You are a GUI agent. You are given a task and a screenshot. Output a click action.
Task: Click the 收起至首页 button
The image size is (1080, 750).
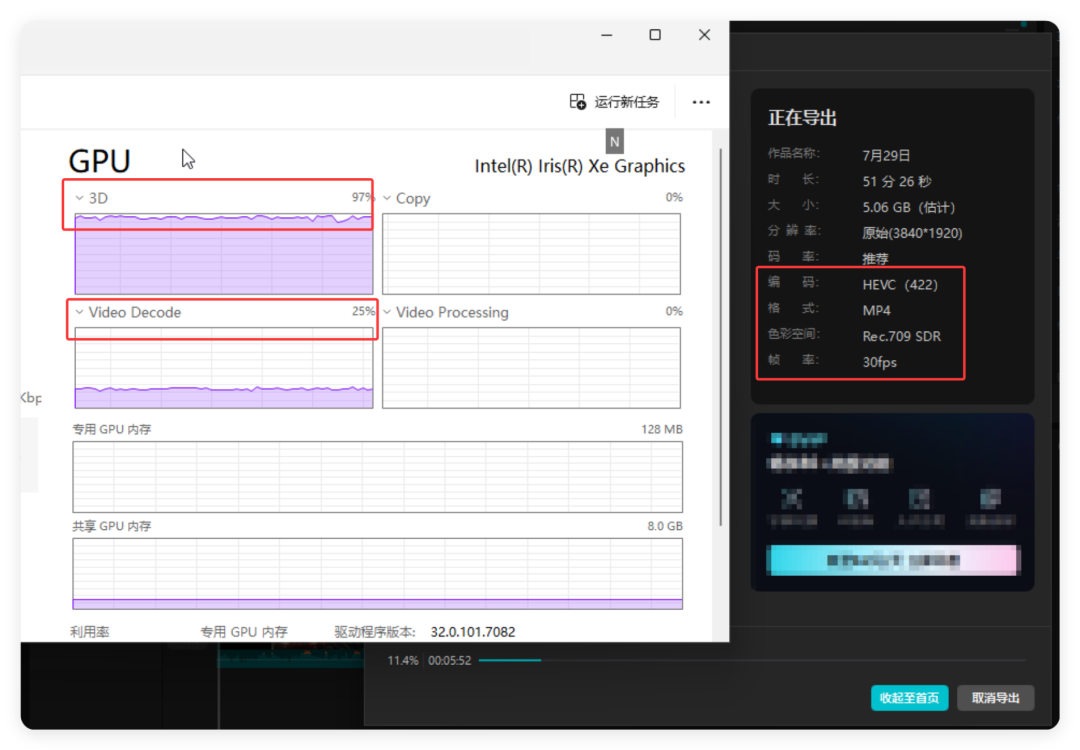[x=909, y=698]
